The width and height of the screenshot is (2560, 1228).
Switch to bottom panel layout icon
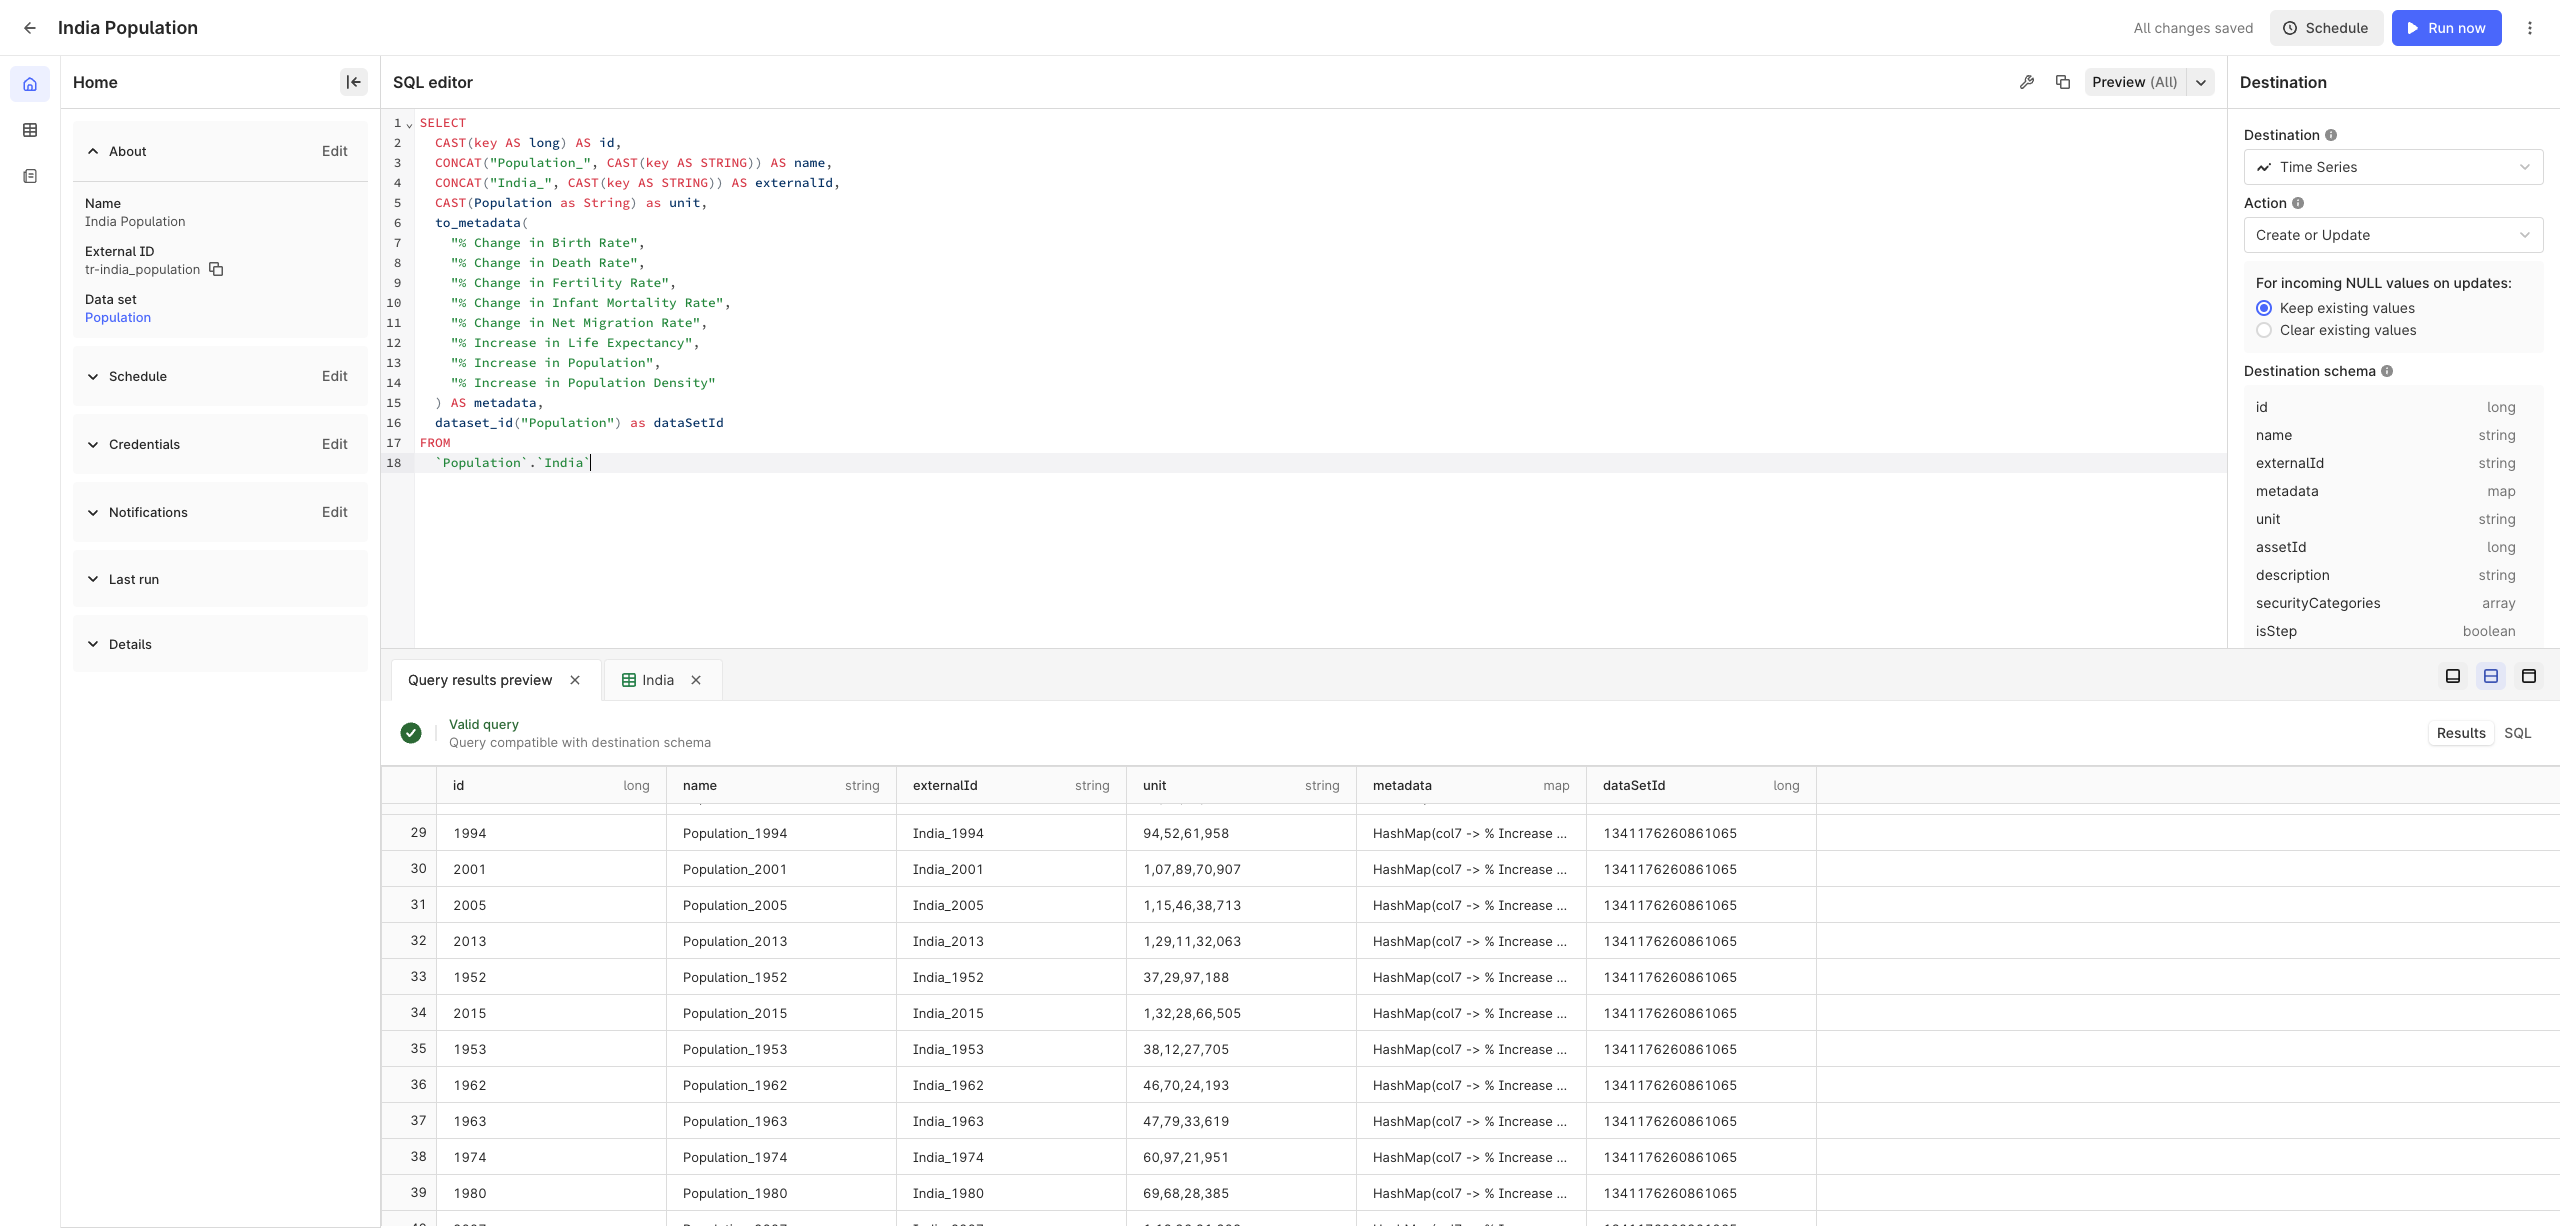(x=2453, y=676)
